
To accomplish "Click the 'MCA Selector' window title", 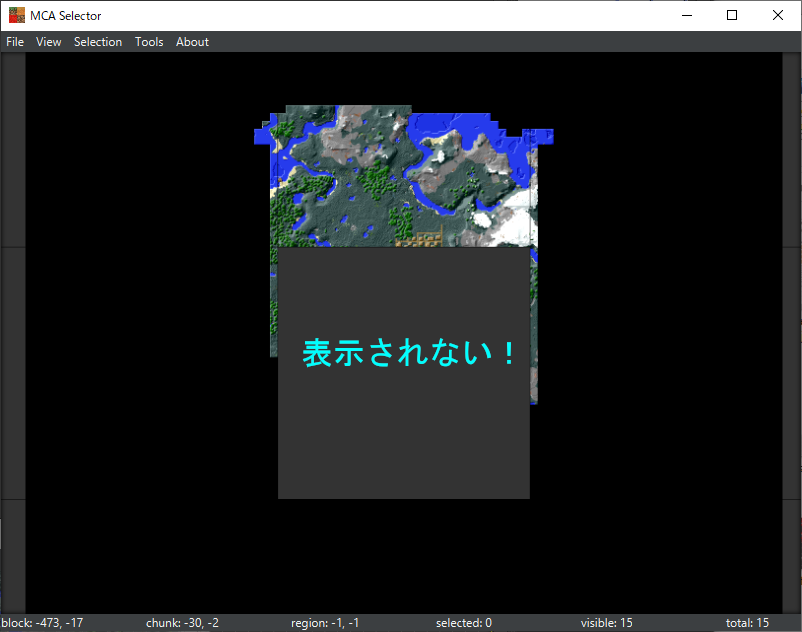I will tap(65, 16).
